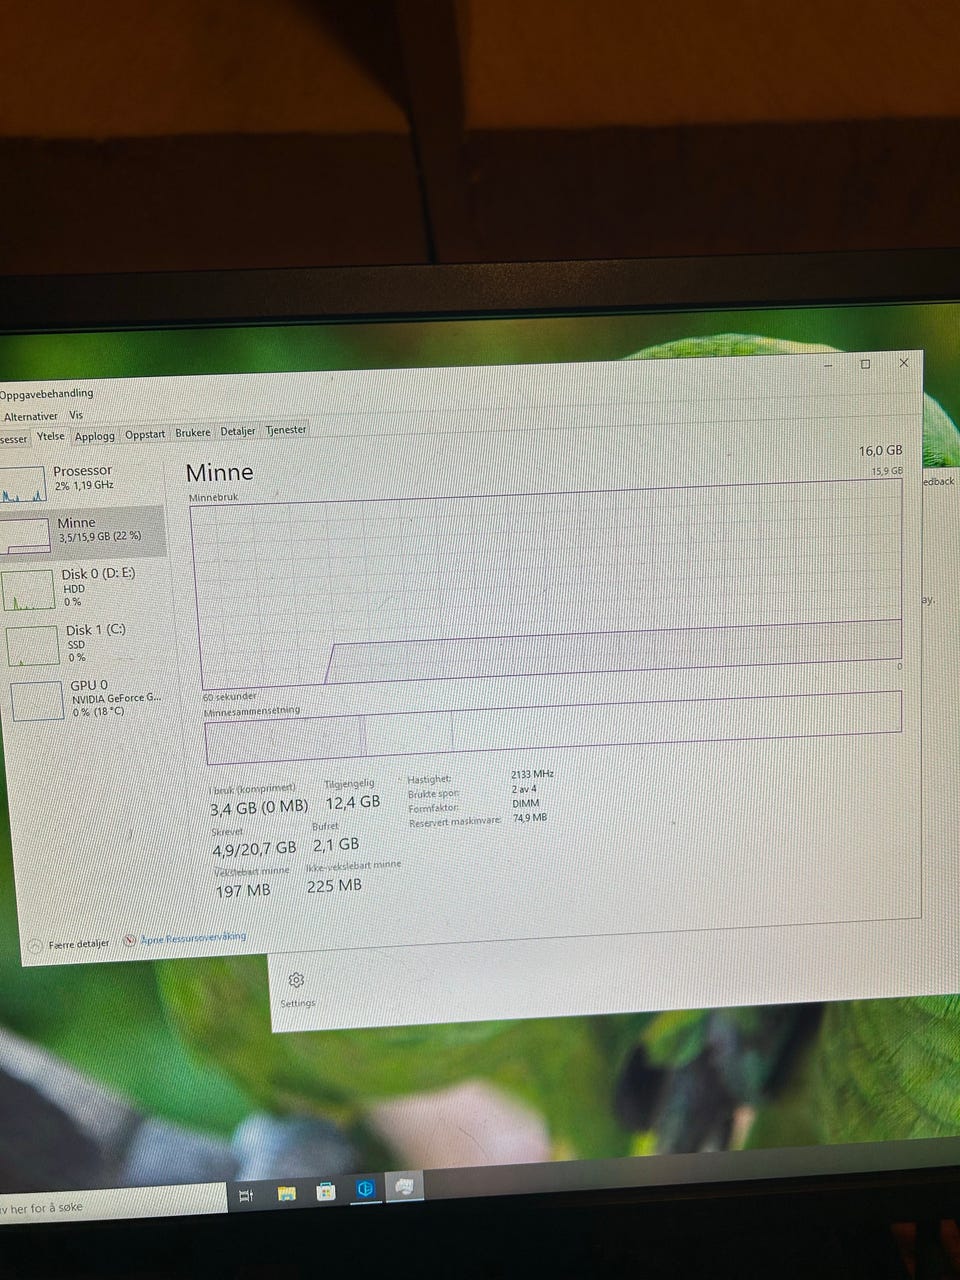Switch to the blue cube taskbar app
This screenshot has width=960, height=1280.
click(x=365, y=1189)
